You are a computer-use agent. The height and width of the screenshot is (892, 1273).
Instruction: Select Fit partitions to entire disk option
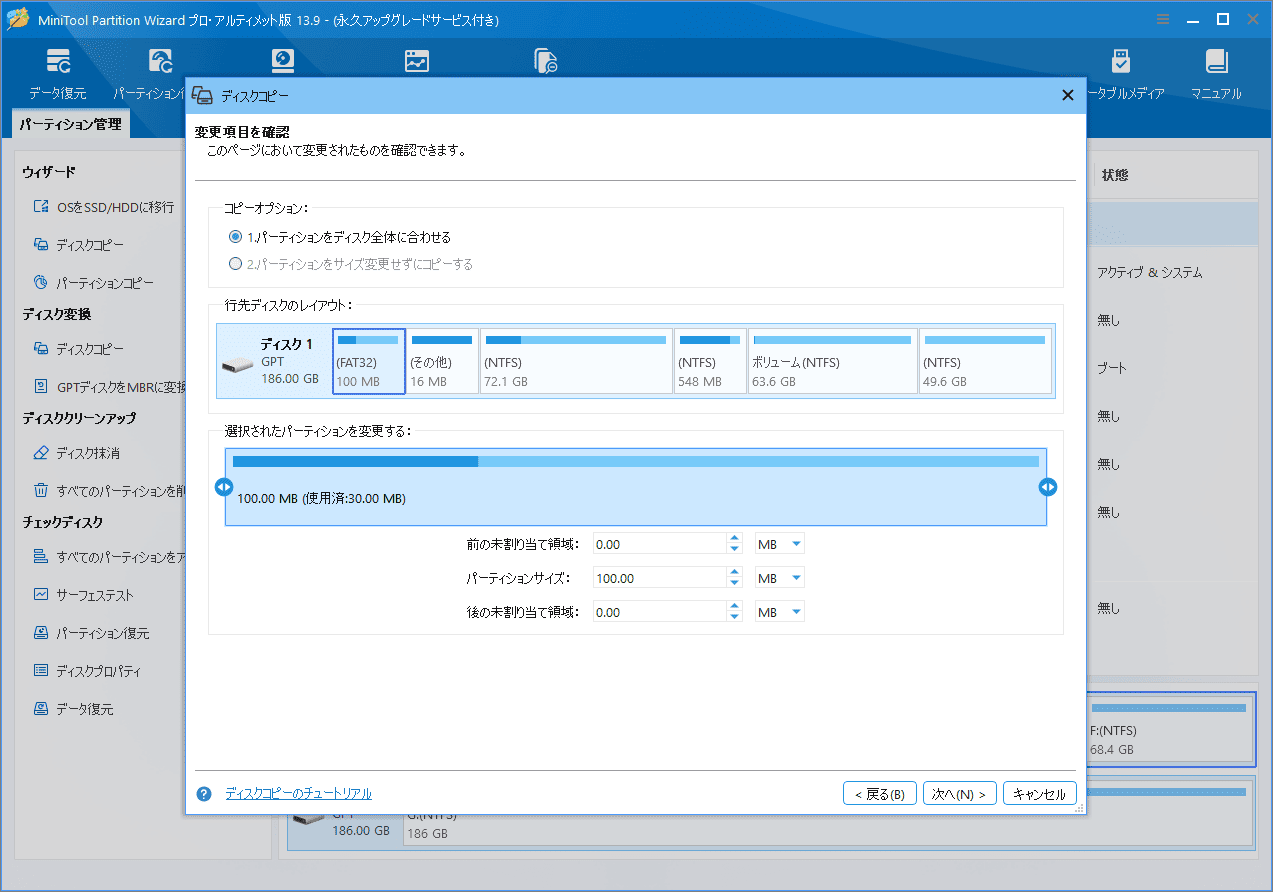click(340, 238)
